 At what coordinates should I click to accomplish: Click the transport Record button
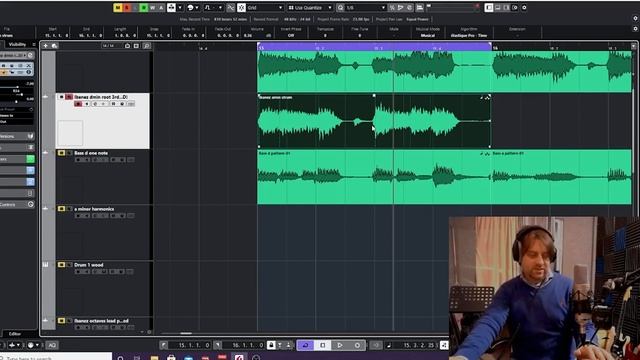click(357, 345)
